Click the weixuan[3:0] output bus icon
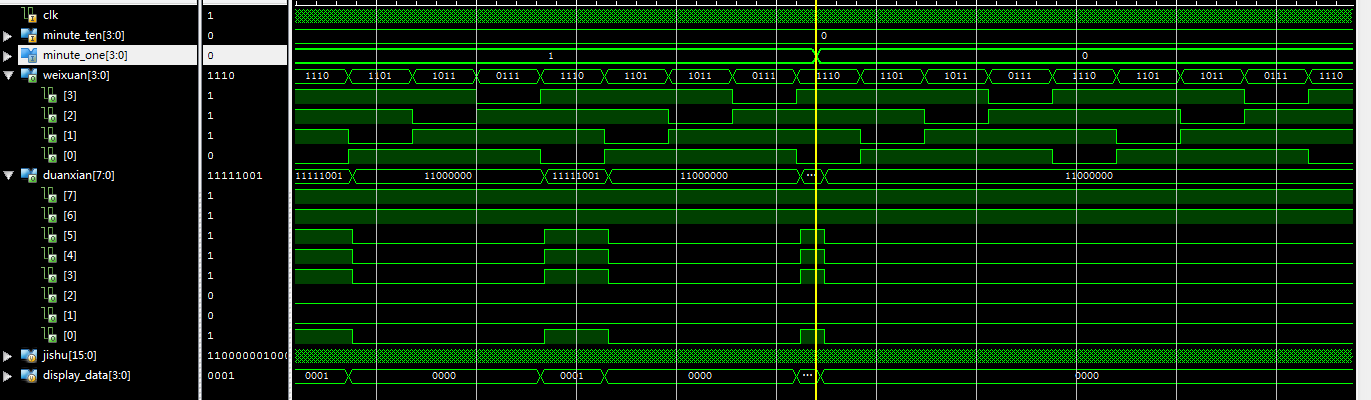 pos(29,75)
